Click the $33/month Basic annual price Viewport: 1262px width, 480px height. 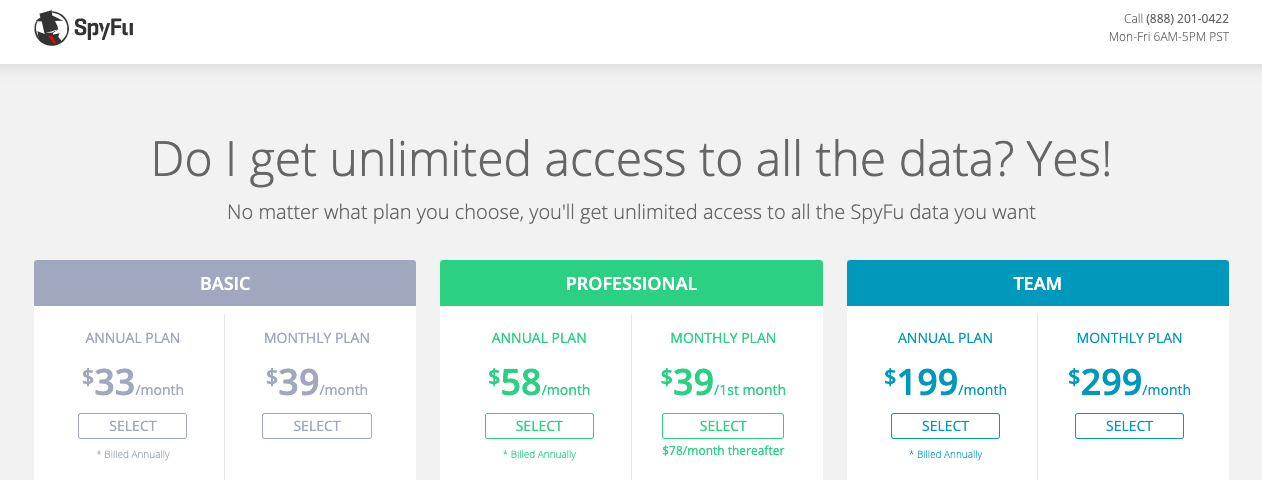[x=133, y=382]
